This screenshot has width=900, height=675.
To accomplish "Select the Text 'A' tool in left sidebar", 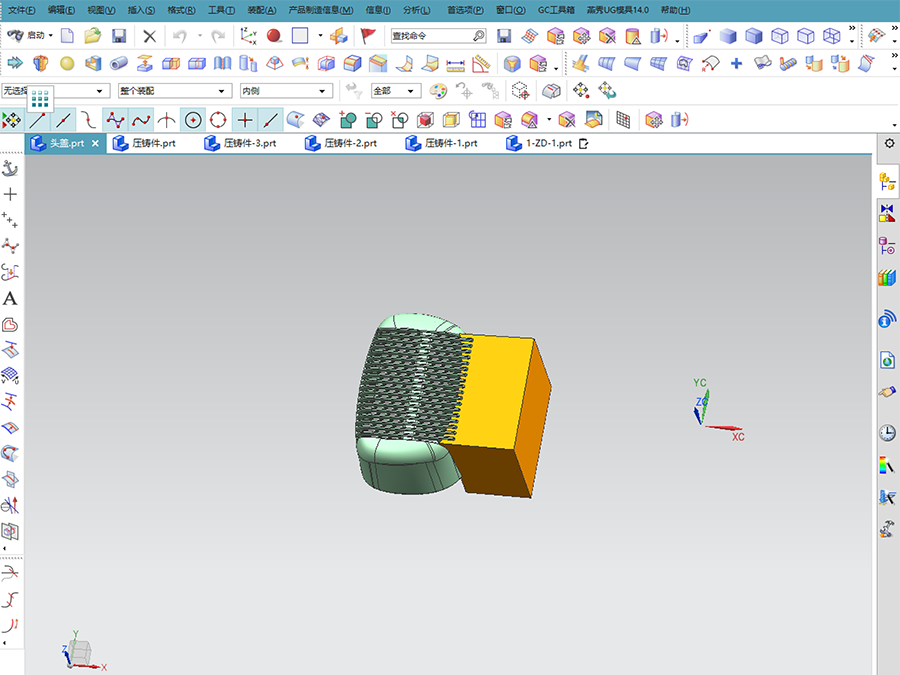I will [10, 299].
